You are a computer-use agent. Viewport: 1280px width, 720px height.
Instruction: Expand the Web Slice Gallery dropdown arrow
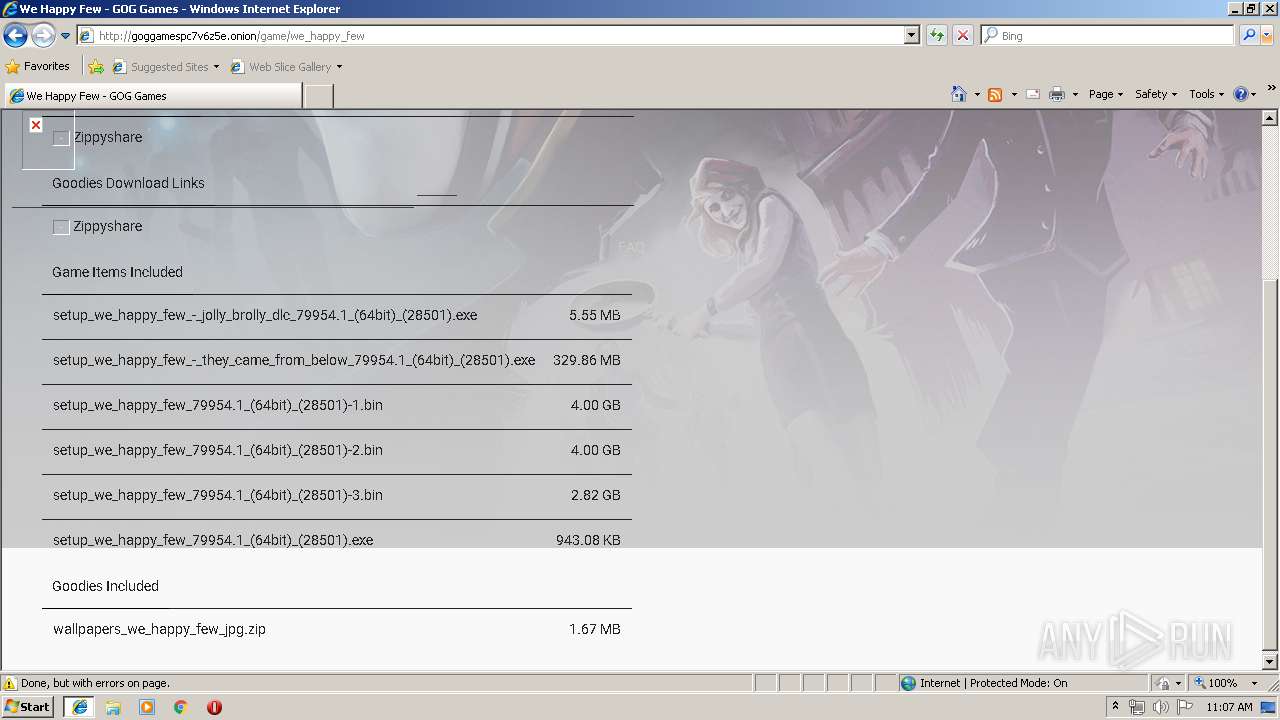(339, 67)
